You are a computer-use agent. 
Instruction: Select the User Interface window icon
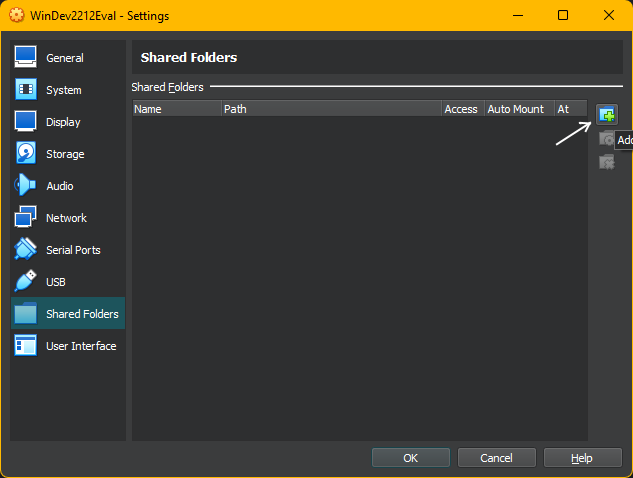(26, 345)
